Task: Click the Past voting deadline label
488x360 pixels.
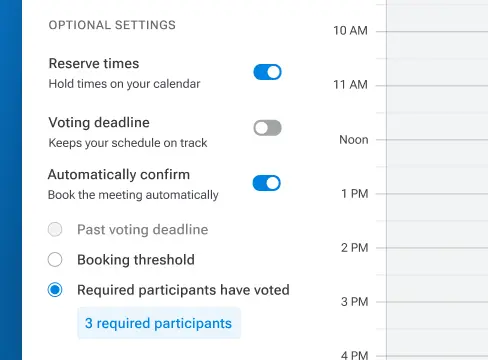Action: pos(143,230)
